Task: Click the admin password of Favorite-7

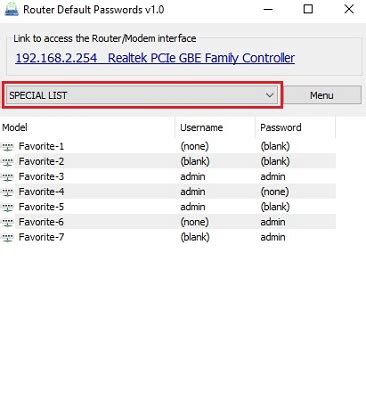Action: tap(273, 237)
